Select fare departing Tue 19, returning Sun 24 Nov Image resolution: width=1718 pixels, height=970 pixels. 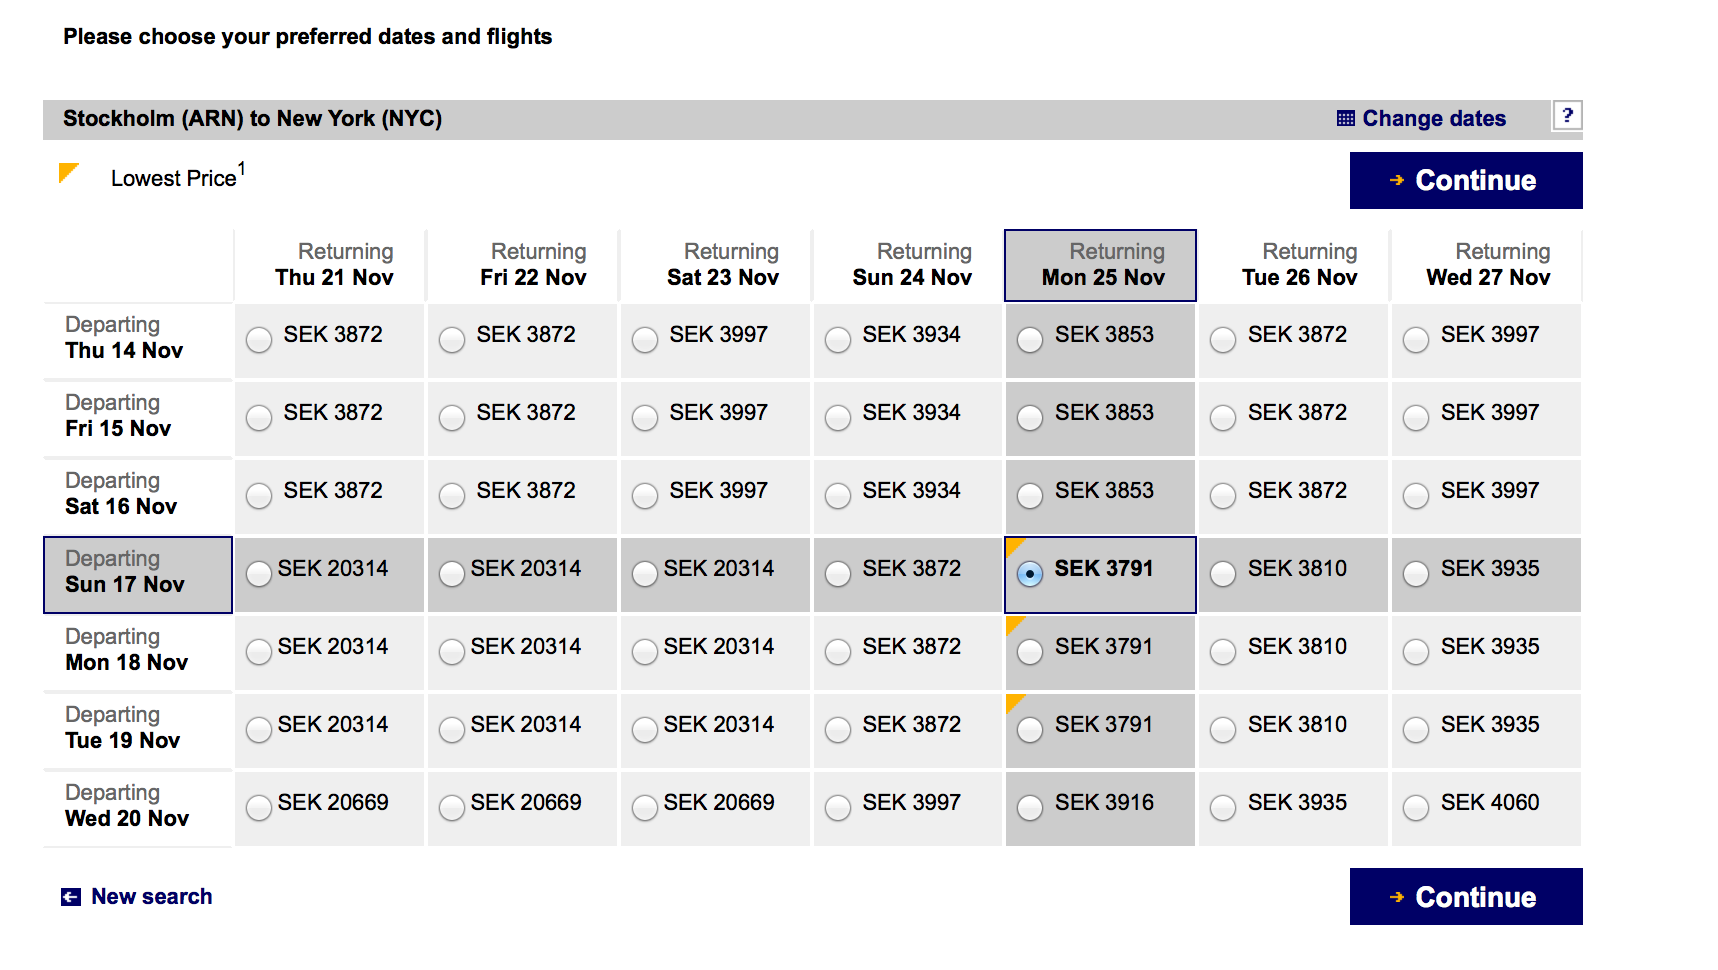838,730
